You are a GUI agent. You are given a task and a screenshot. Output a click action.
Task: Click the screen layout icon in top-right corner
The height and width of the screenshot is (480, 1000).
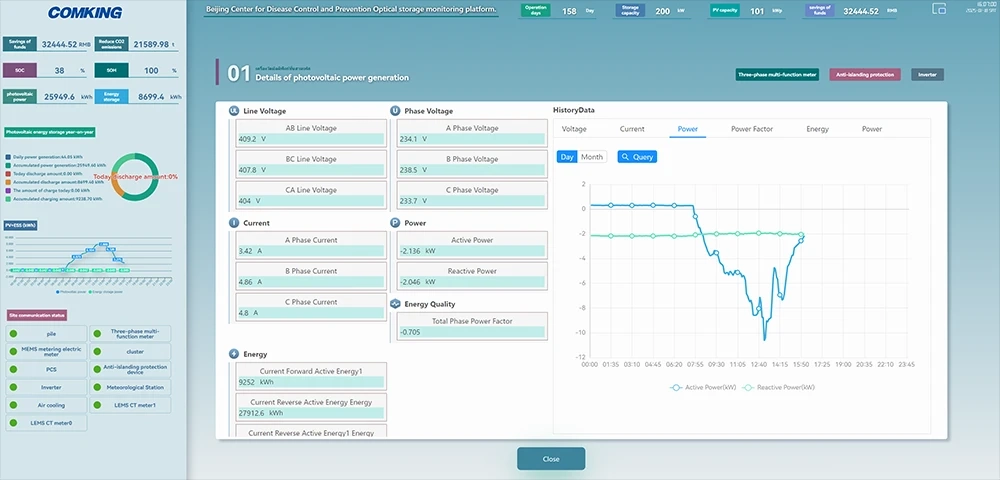(939, 9)
